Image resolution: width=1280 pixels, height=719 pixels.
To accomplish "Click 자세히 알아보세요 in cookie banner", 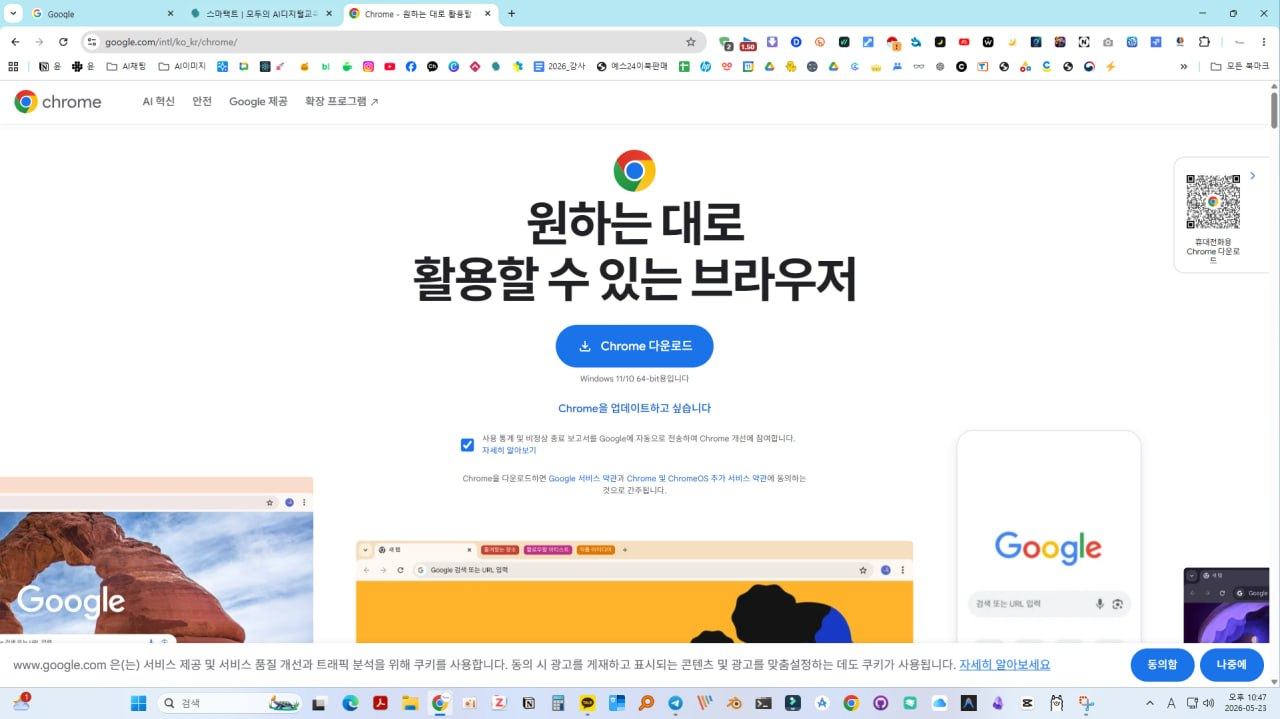I will pos(1004,665).
